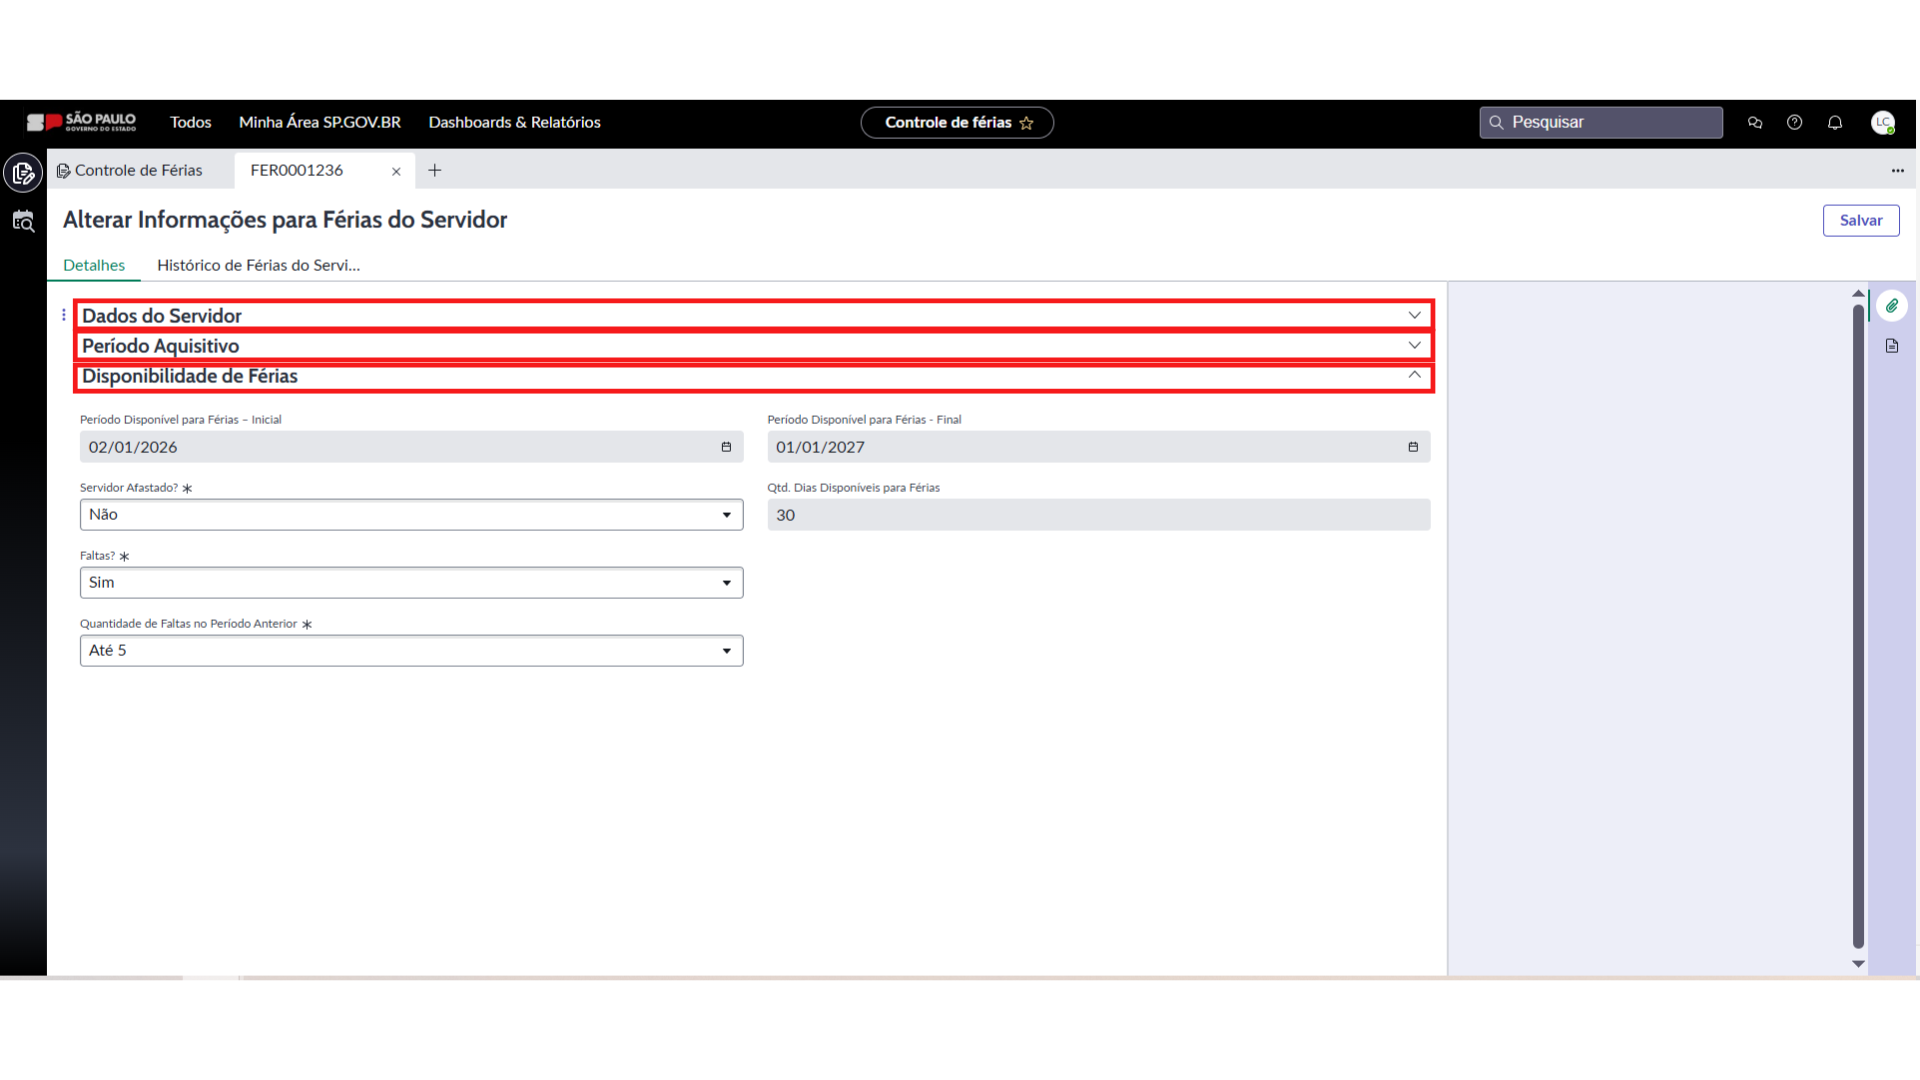
Task: Click the left sidebar list-search icon
Action: click(x=23, y=221)
